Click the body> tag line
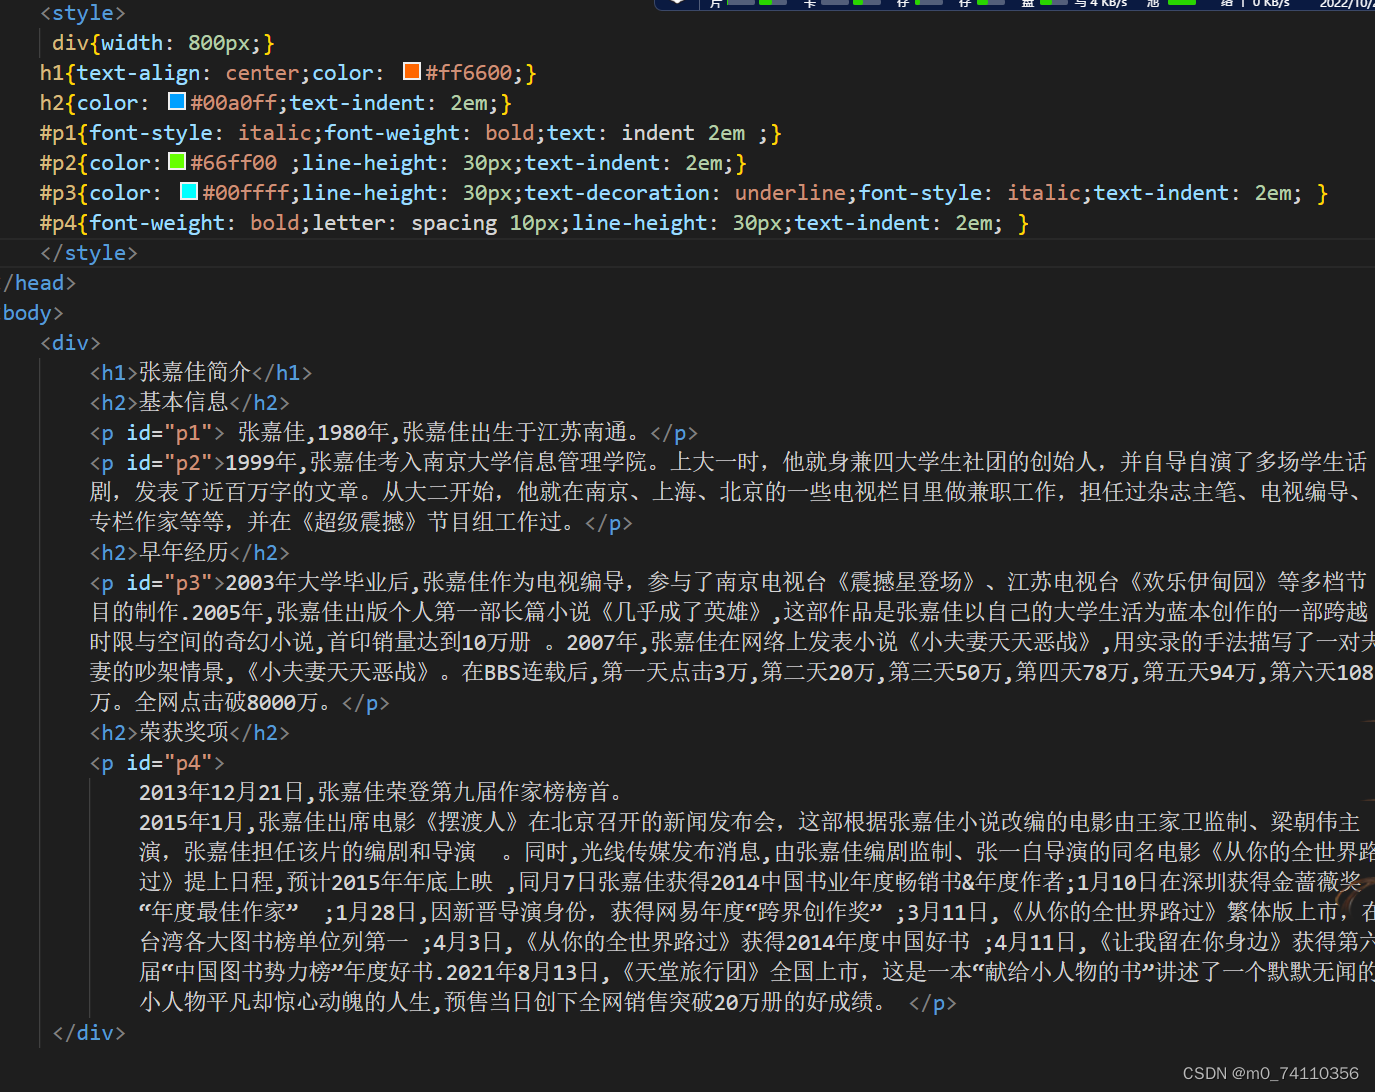This screenshot has width=1375, height=1092. [x=33, y=313]
